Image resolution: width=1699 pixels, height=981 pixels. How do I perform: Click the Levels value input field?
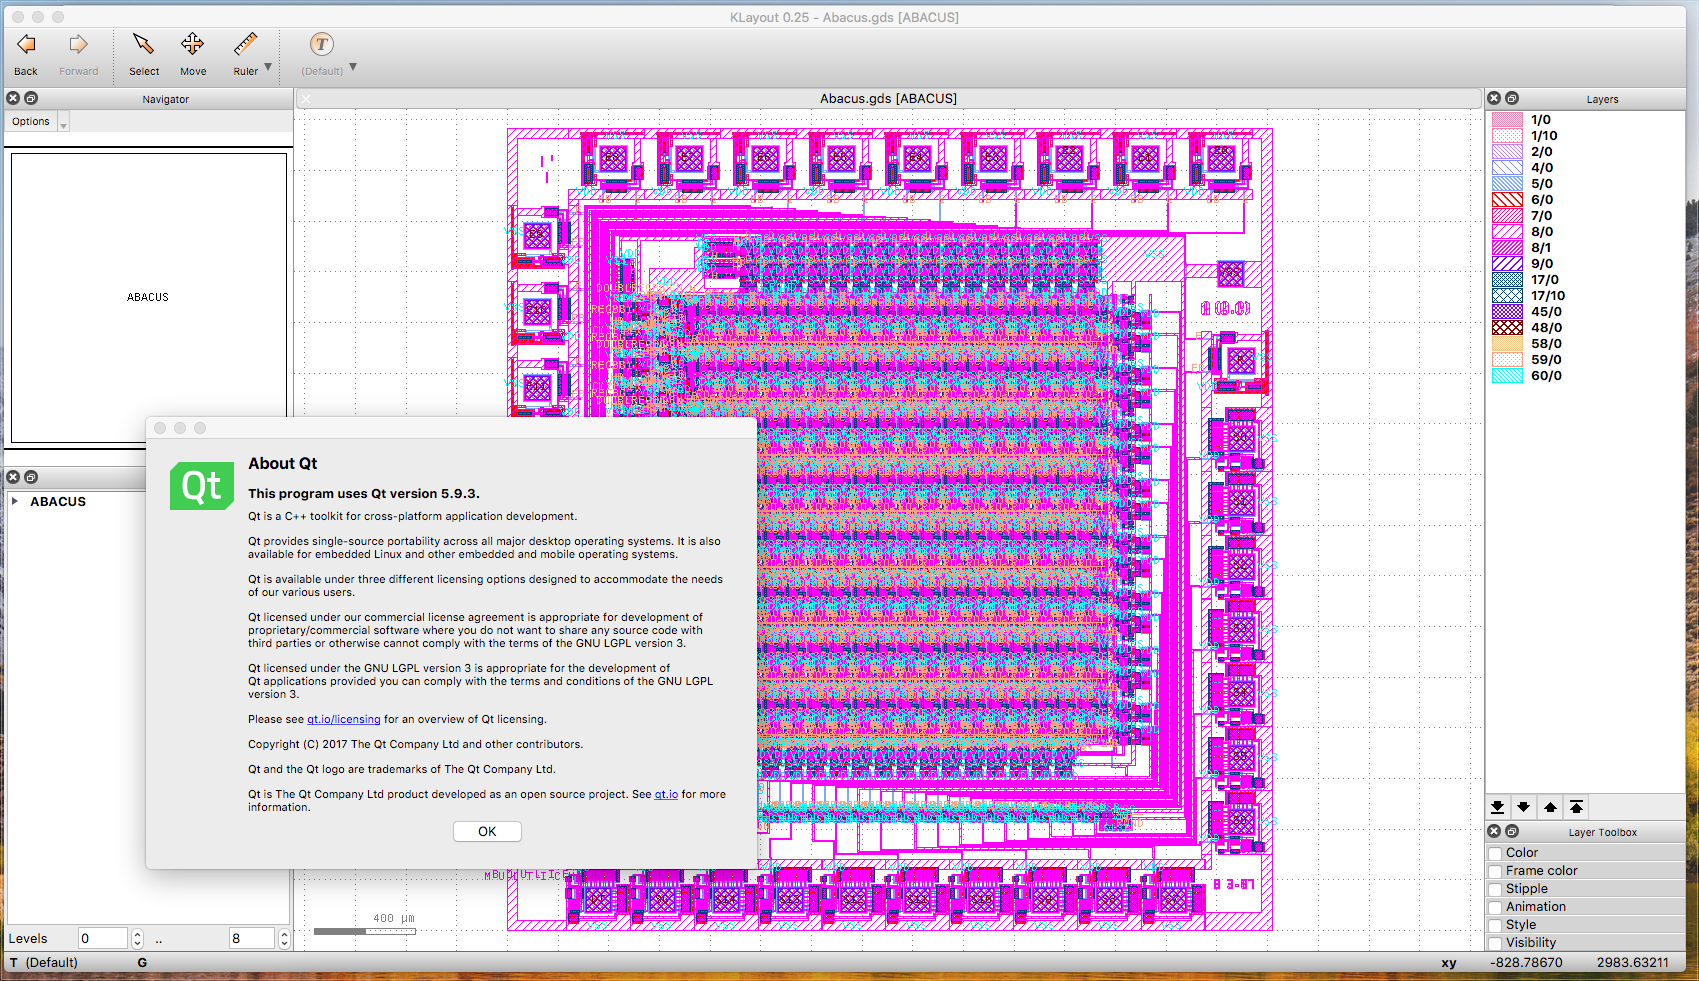click(x=103, y=938)
